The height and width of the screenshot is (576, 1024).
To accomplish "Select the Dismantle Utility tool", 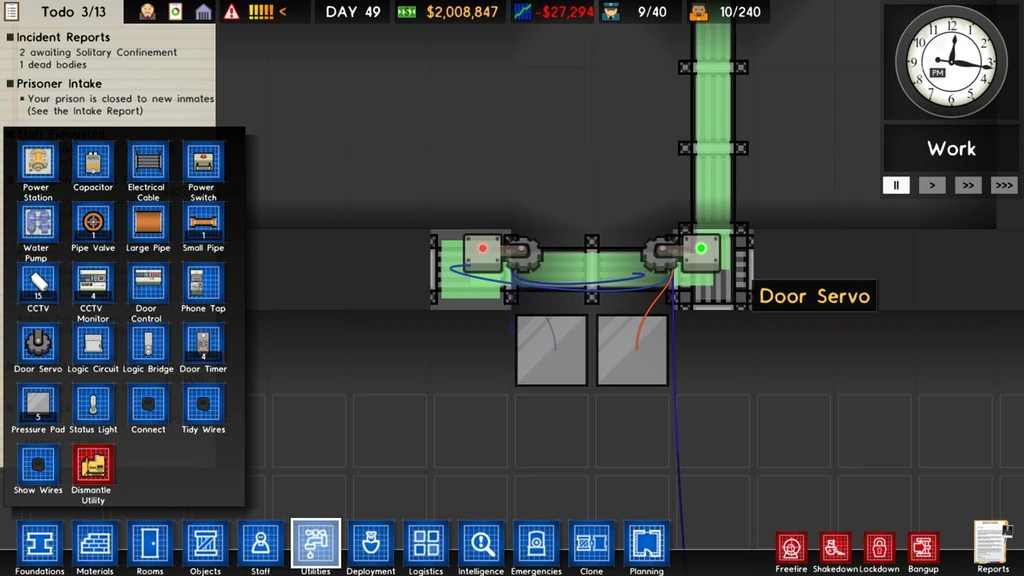I will coord(93,465).
